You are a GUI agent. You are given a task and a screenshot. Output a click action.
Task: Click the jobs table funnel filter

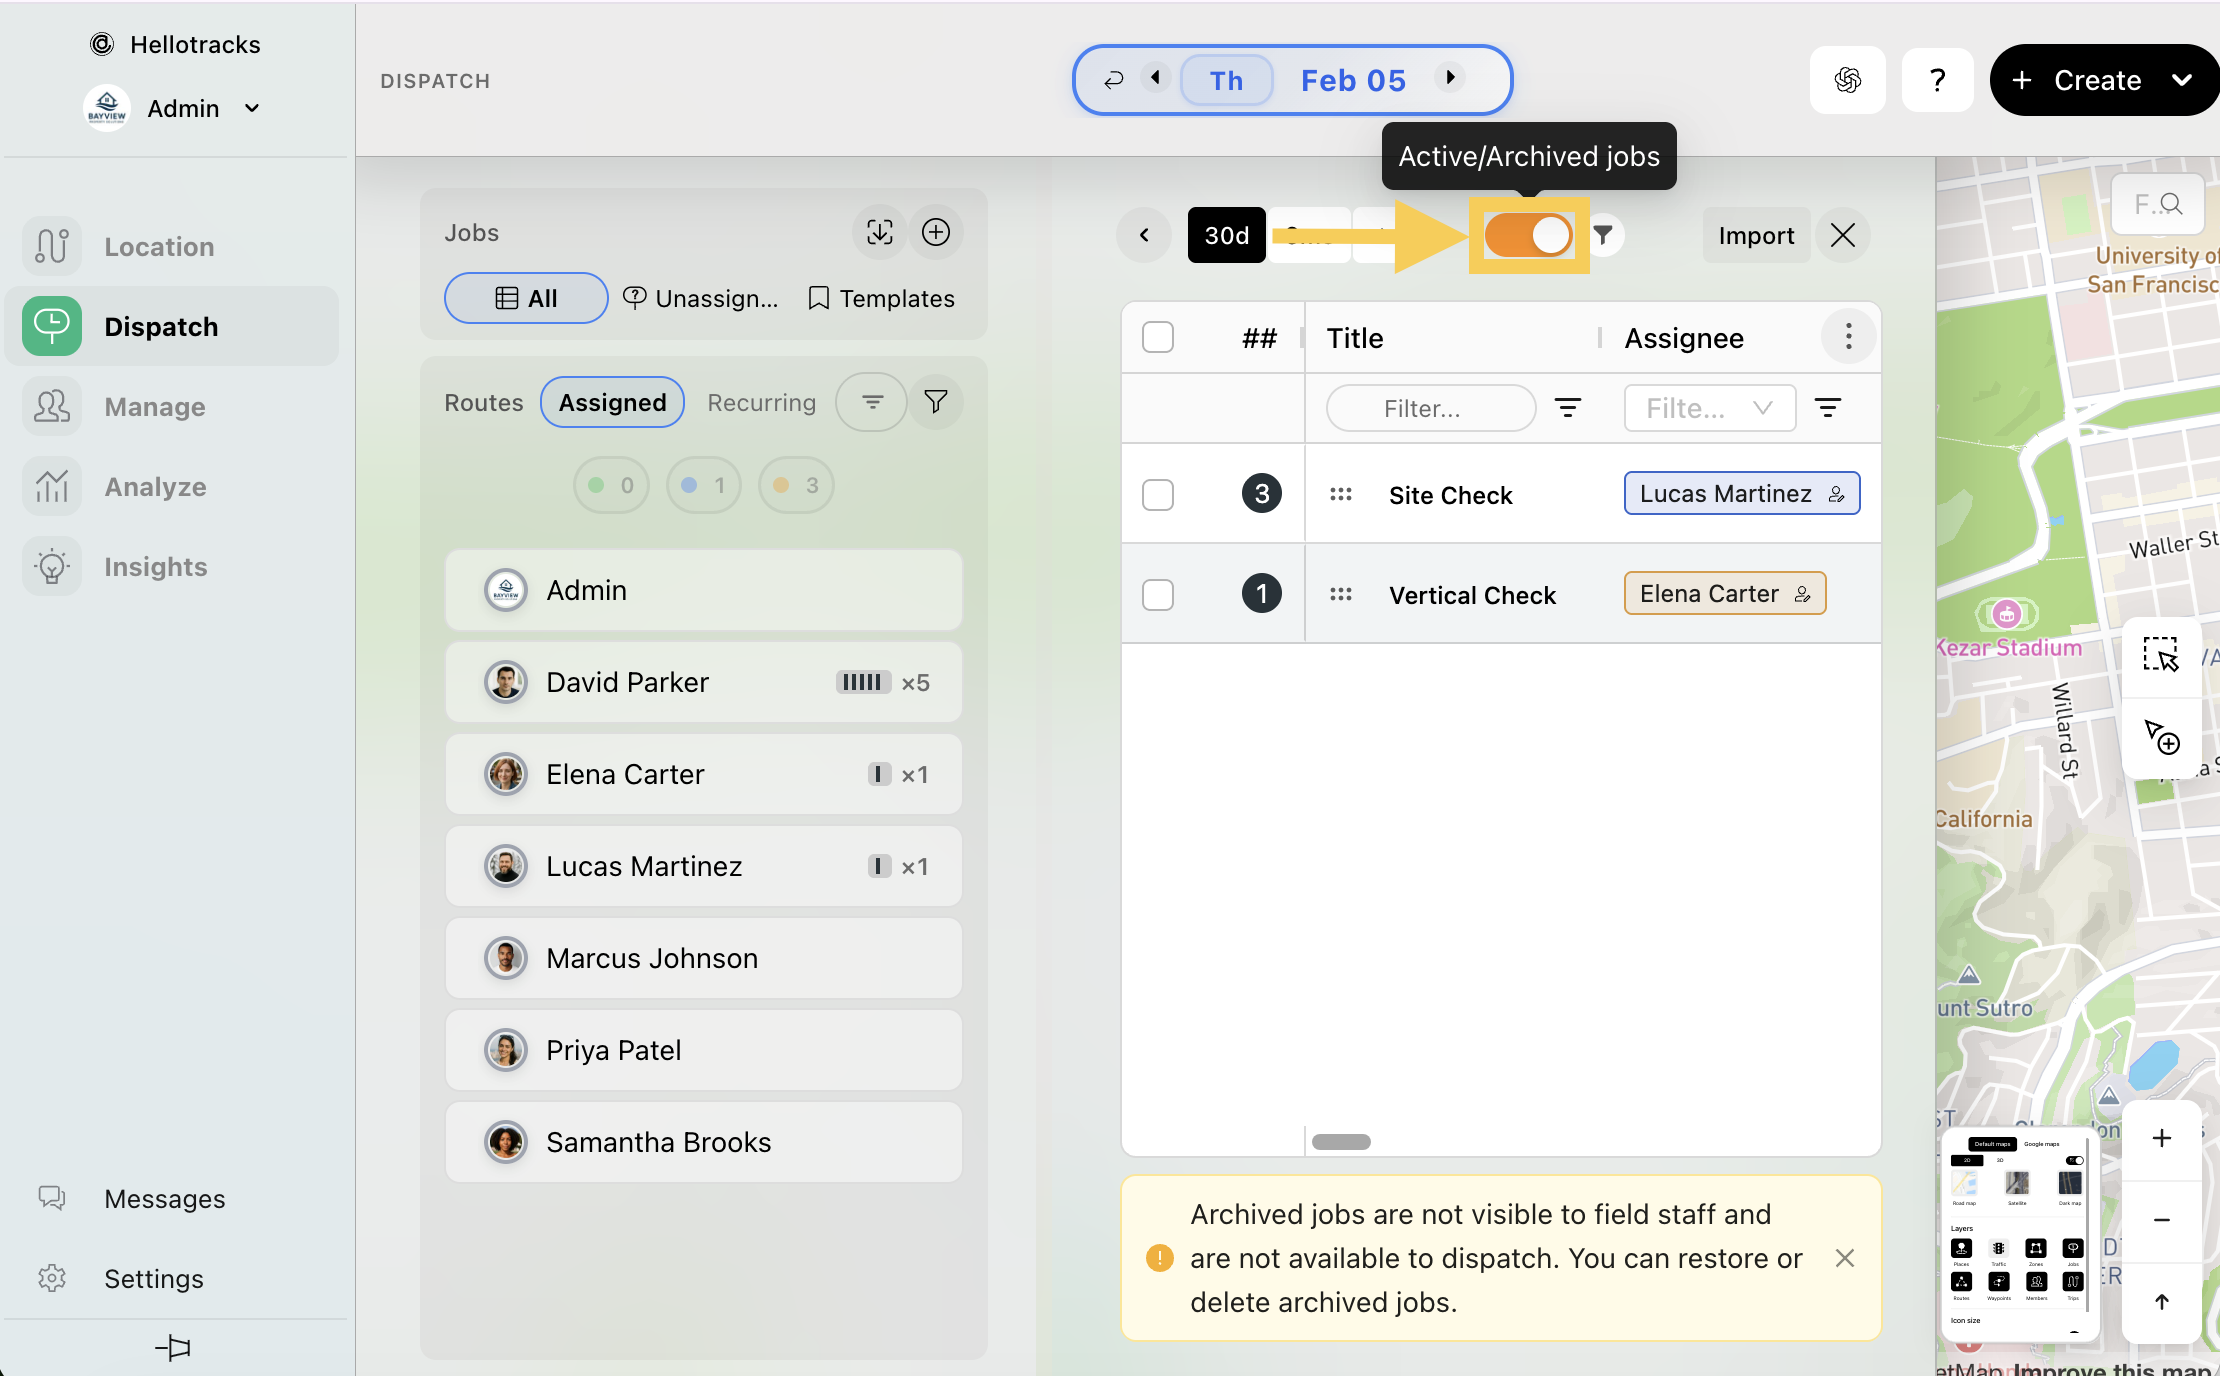coord(1603,235)
